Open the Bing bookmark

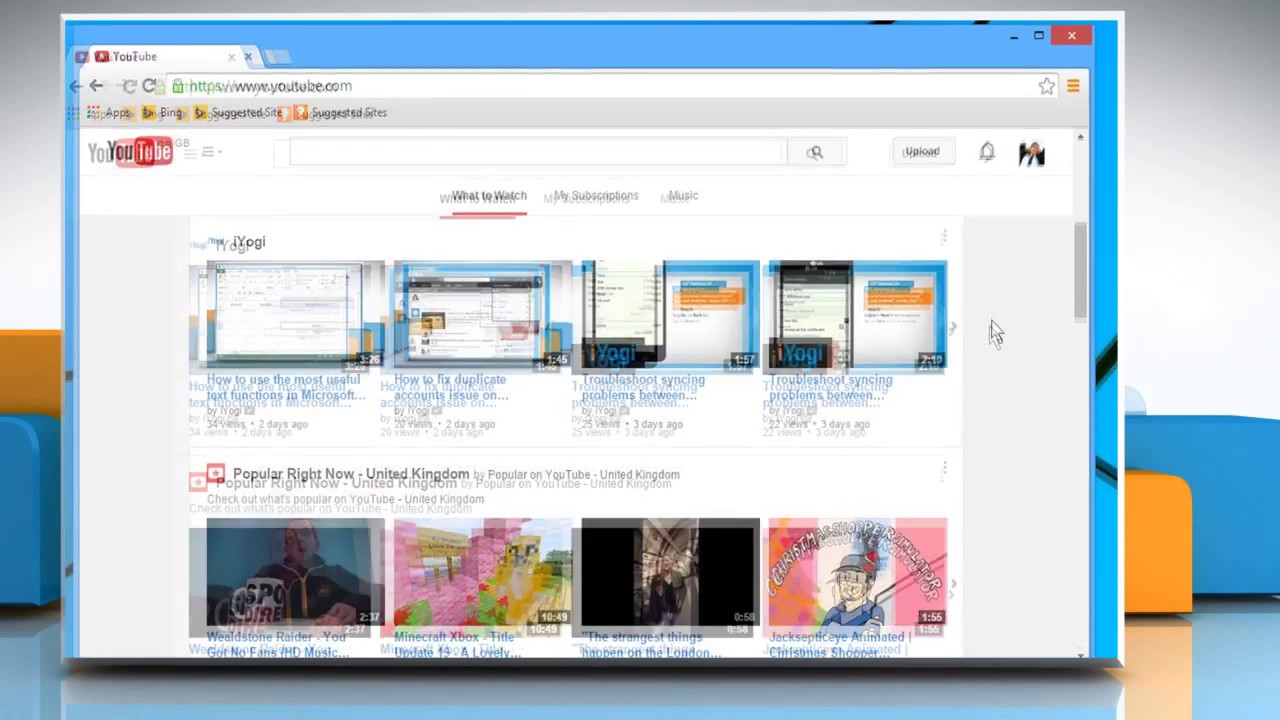(x=162, y=113)
